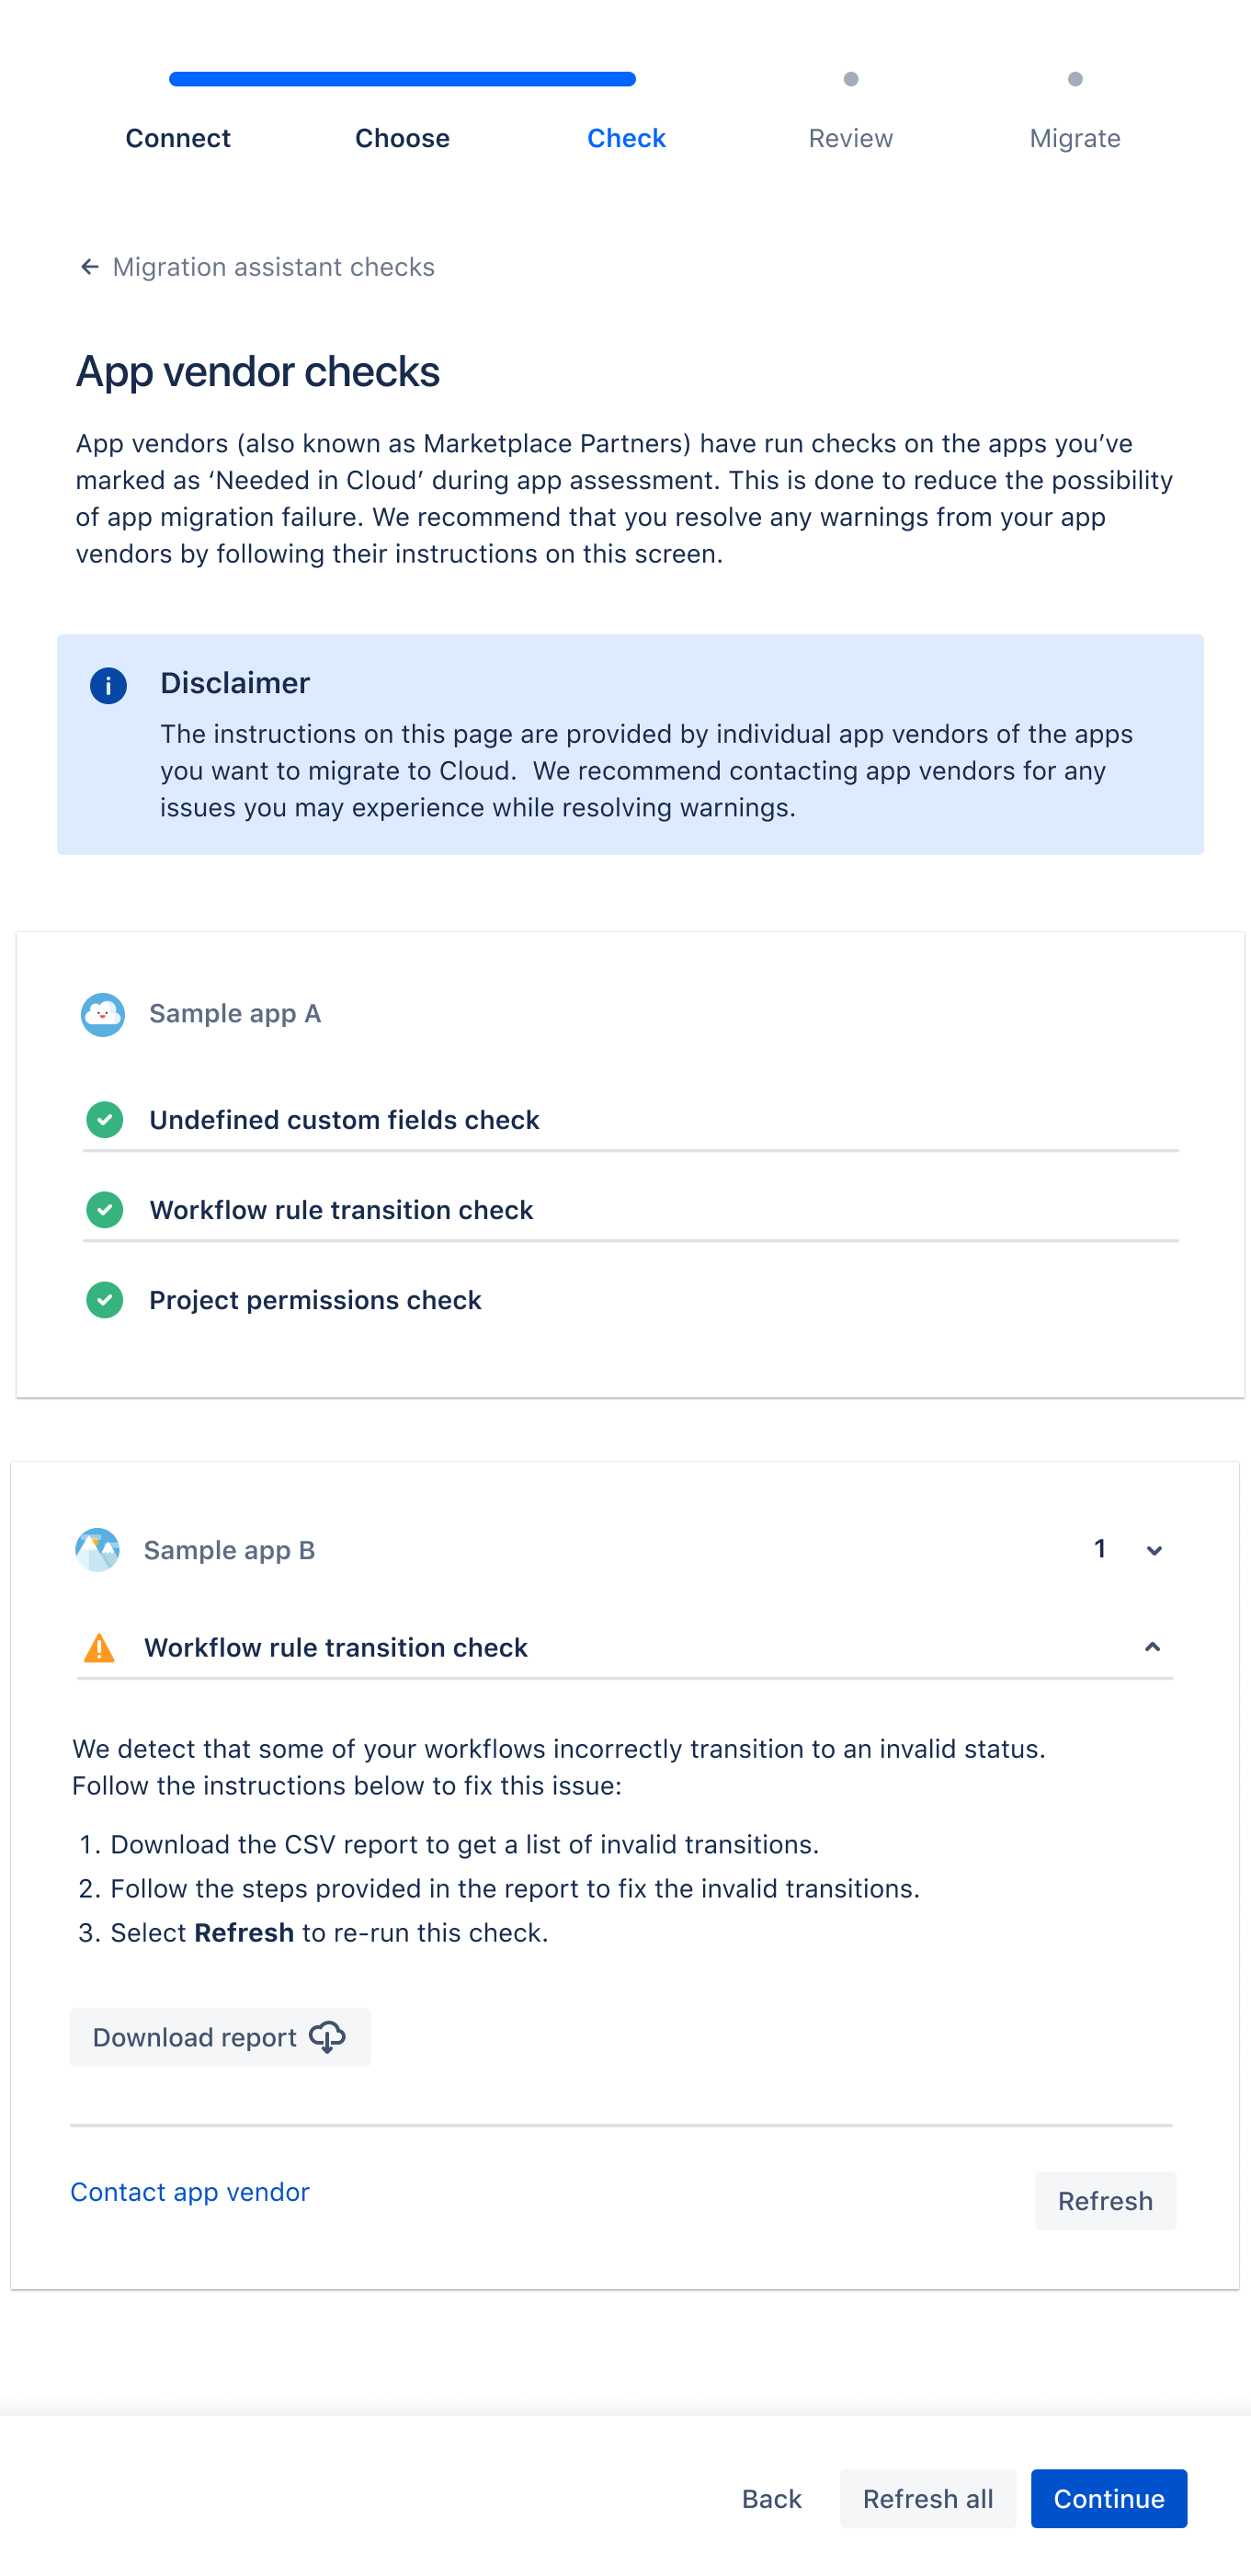Open the Choose step

pos(402,138)
